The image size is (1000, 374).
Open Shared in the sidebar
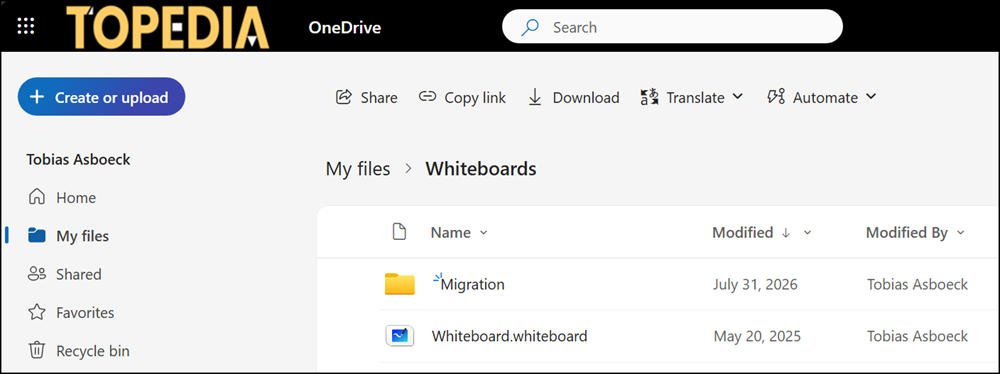[x=78, y=274]
